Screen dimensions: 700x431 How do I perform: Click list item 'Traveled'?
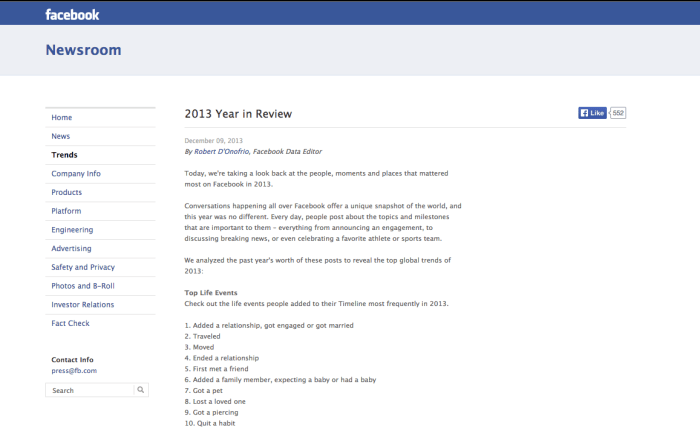(206, 336)
